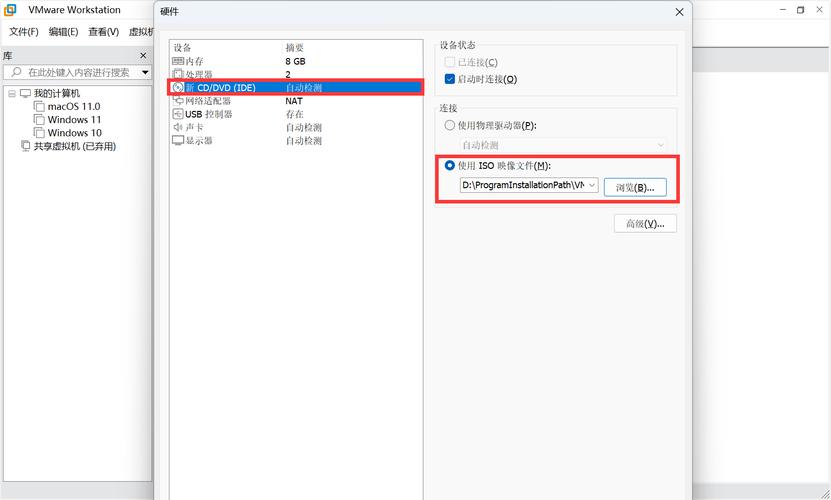831x500 pixels.
Task: Open the 查看(V) menu
Action: tap(103, 32)
